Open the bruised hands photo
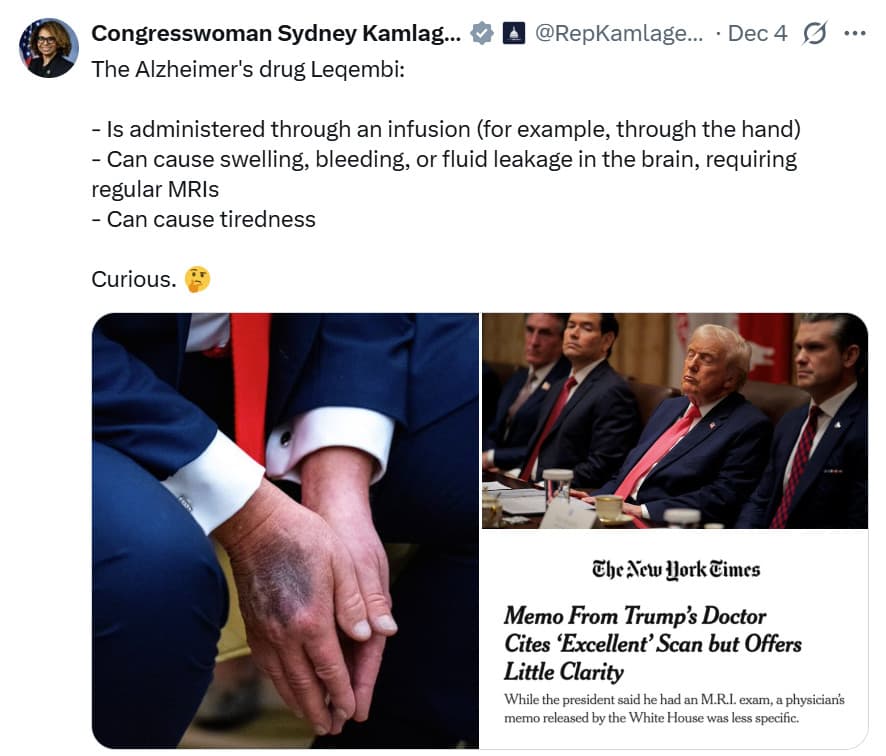The height and width of the screenshot is (756, 886). click(x=285, y=531)
